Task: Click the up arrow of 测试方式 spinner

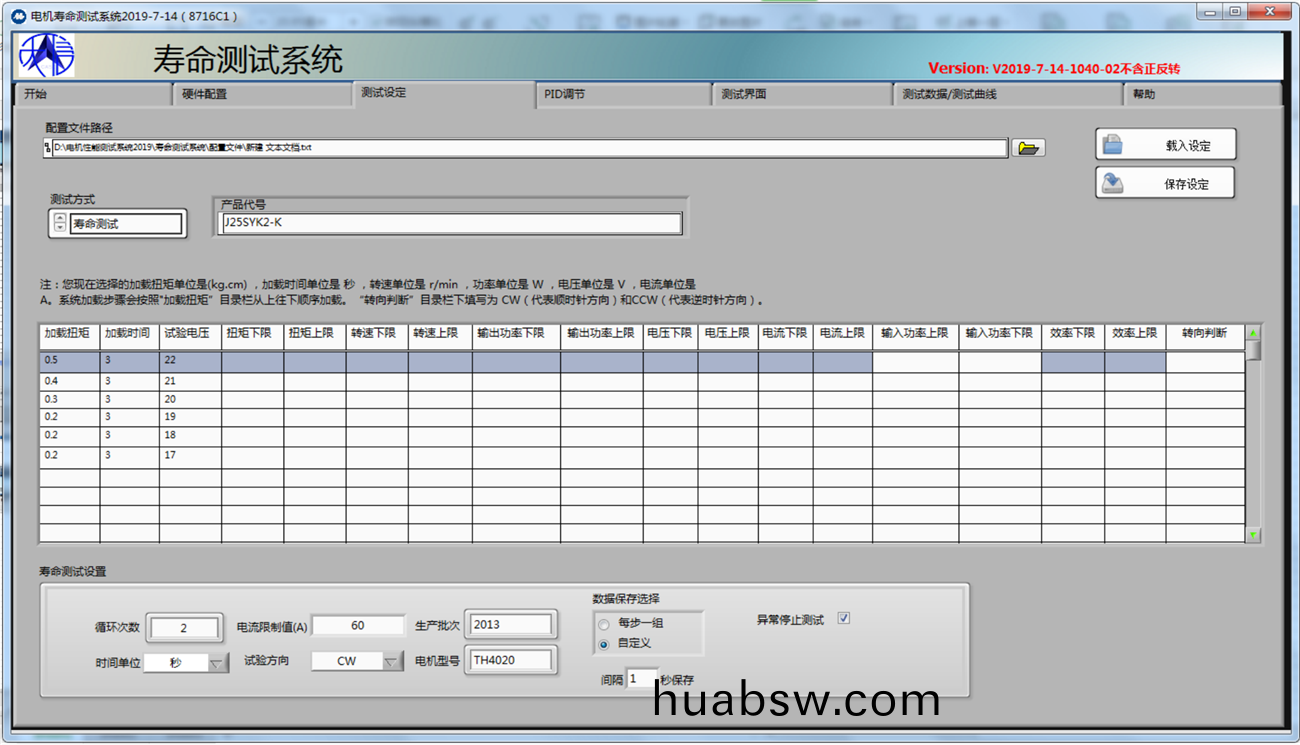Action: 60,218
